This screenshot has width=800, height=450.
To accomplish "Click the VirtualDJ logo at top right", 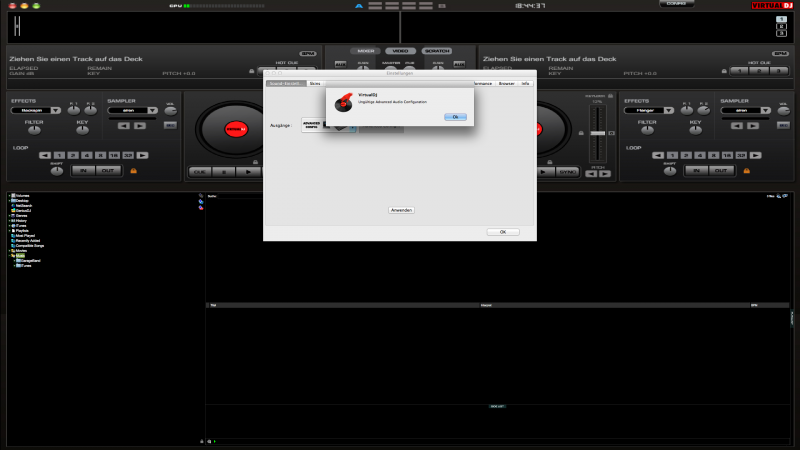I will pyautogui.click(x=772, y=6).
